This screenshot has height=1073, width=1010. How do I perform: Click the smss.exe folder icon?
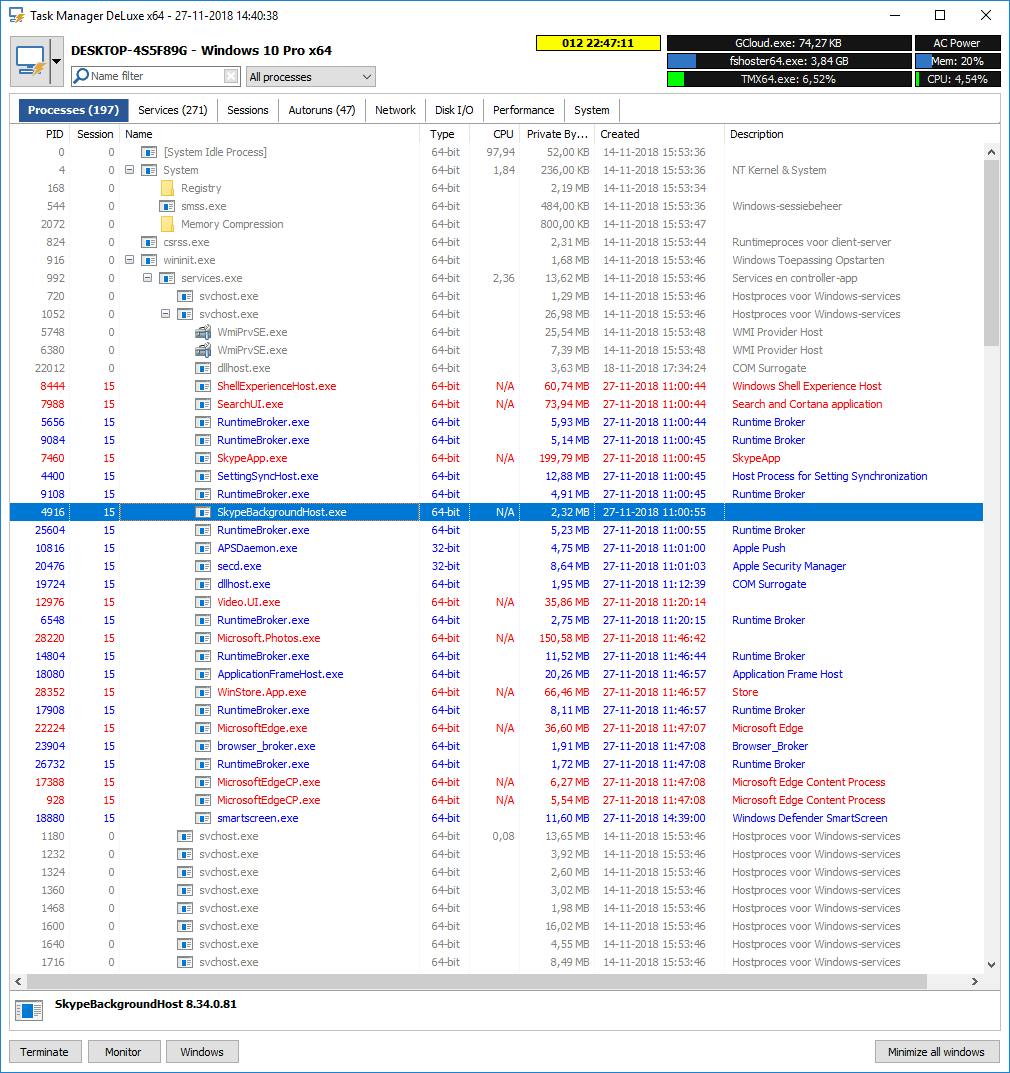[x=167, y=206]
